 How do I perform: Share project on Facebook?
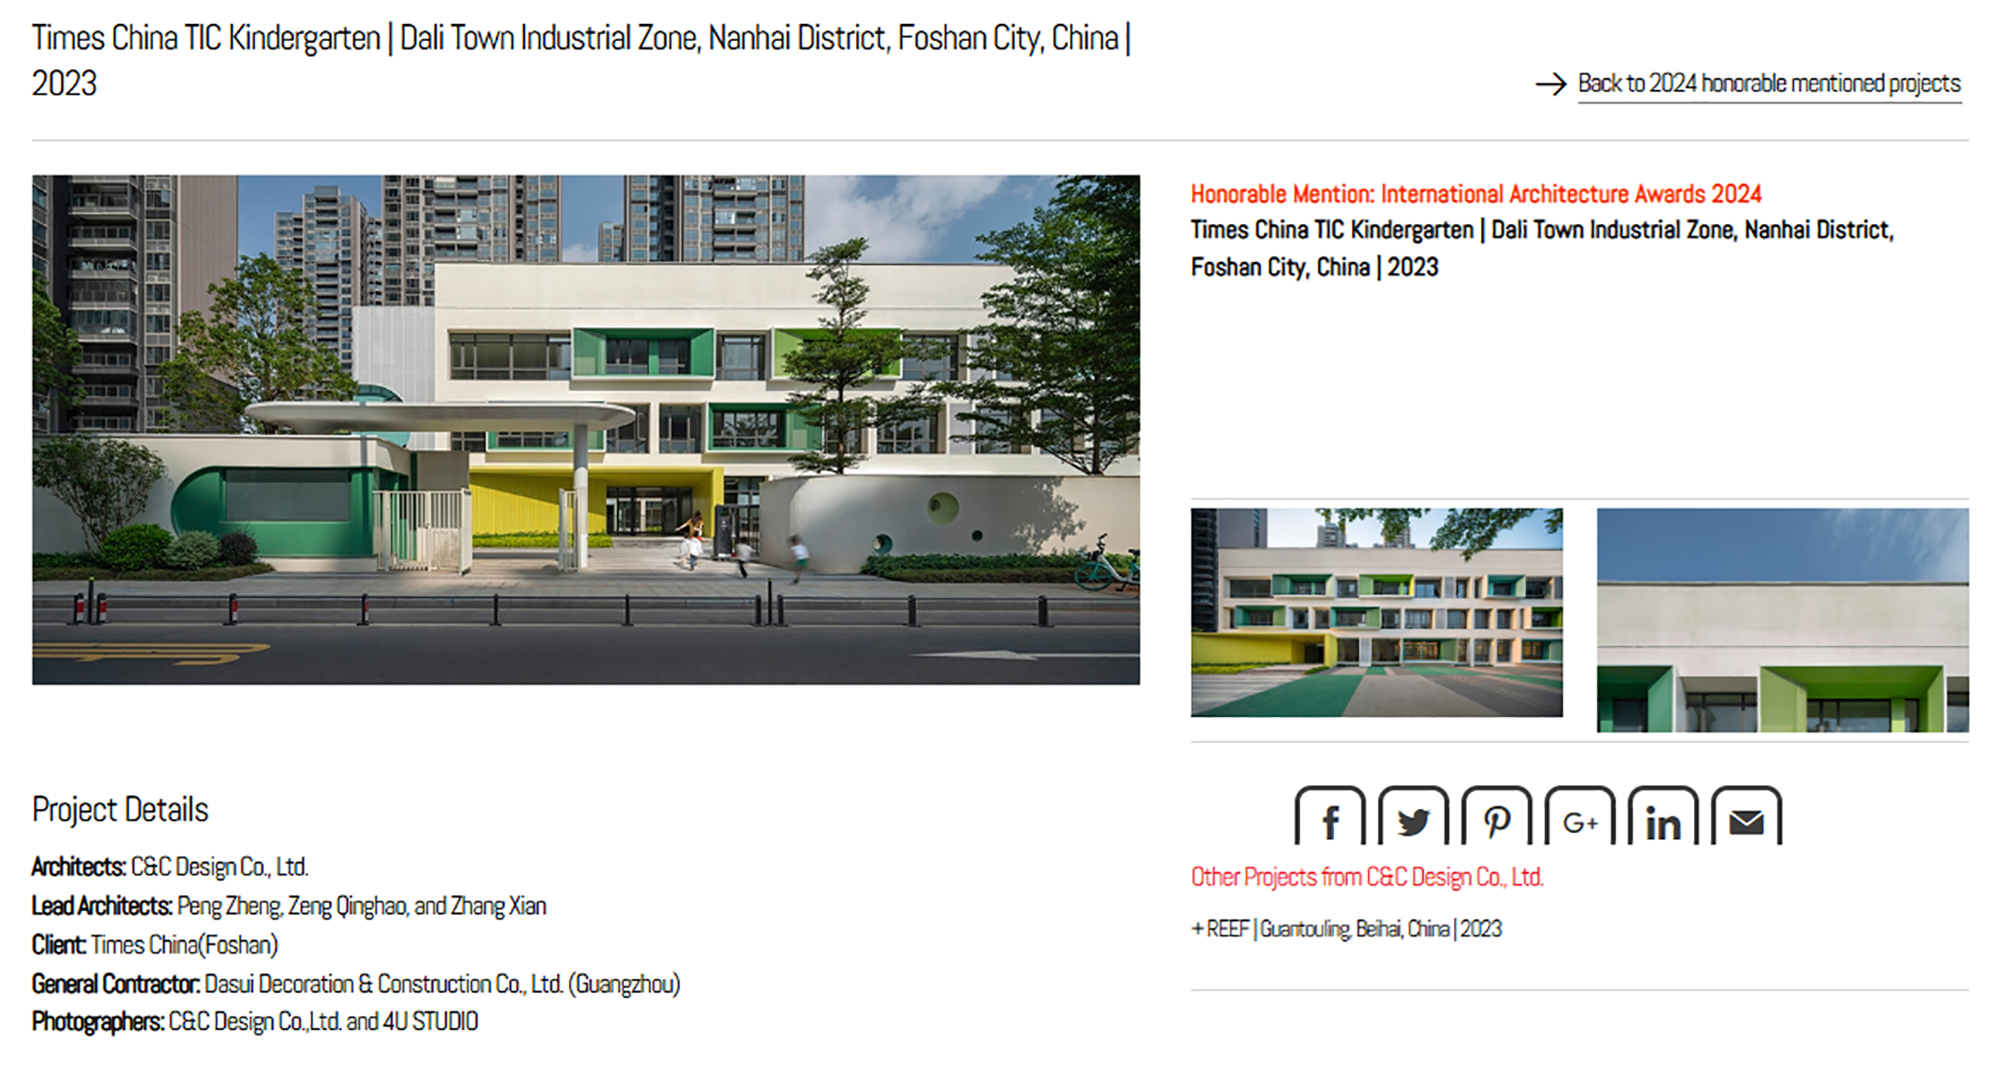pos(1329,817)
